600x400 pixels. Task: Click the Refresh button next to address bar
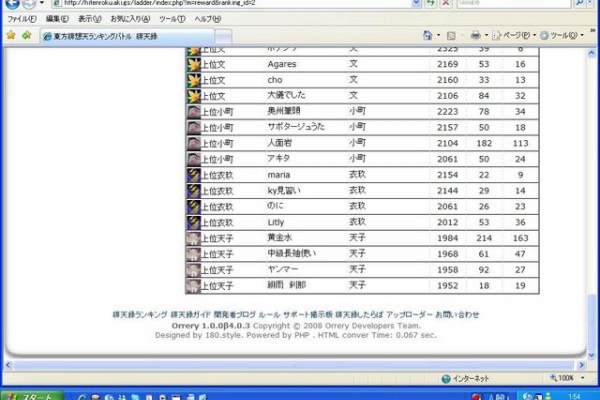tap(431, 3)
